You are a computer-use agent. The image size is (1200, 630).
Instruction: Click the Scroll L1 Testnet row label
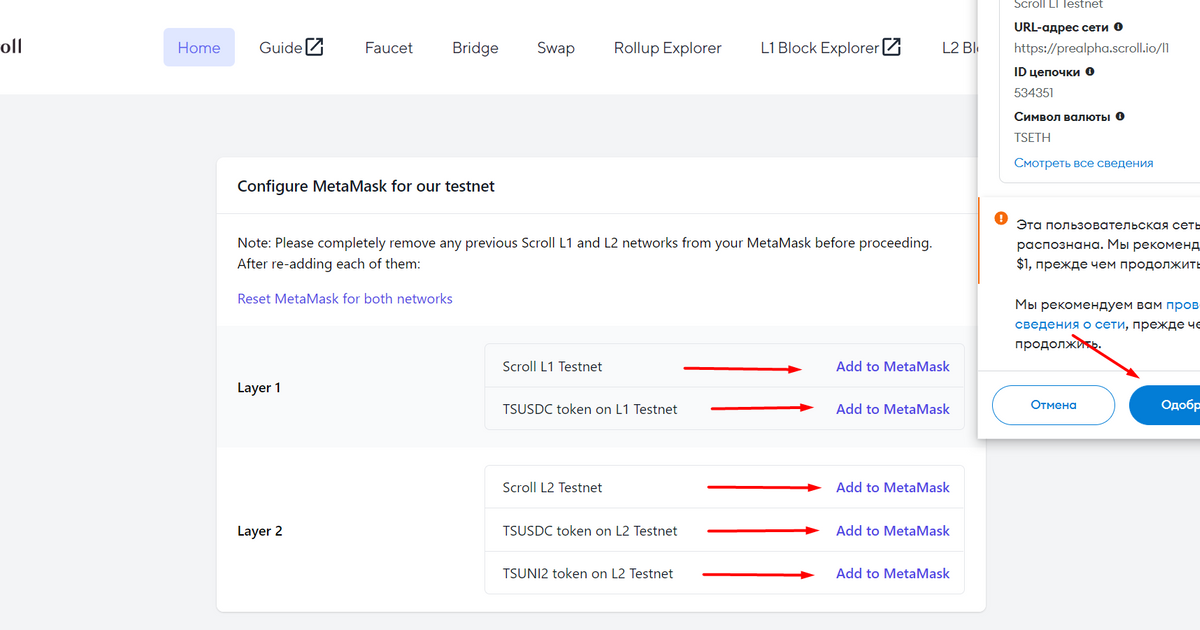click(x=553, y=366)
